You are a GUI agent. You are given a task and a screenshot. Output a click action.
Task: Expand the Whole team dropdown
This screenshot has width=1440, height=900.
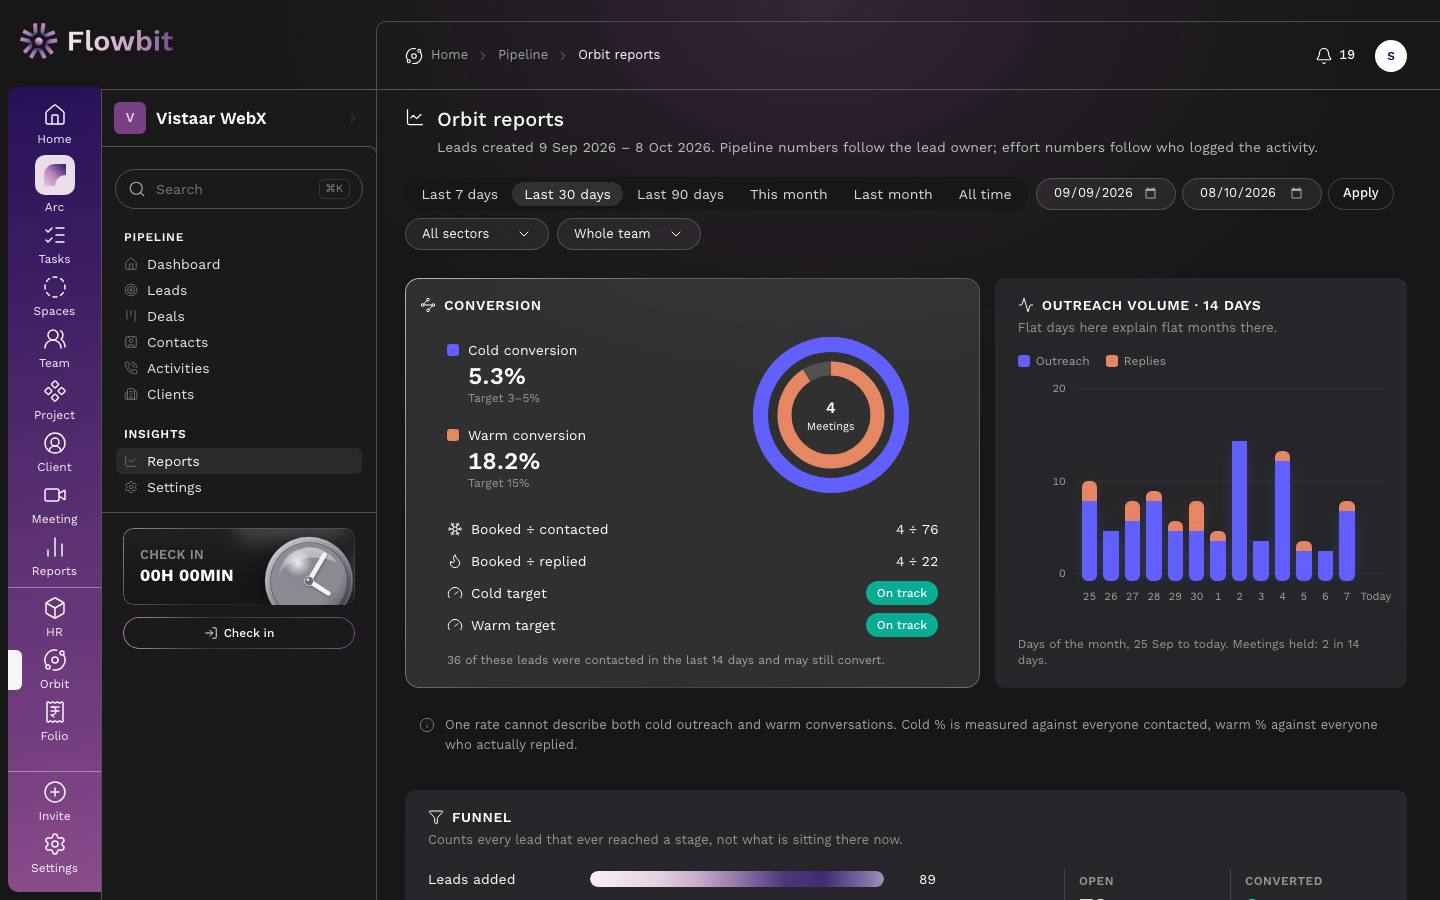click(x=628, y=234)
